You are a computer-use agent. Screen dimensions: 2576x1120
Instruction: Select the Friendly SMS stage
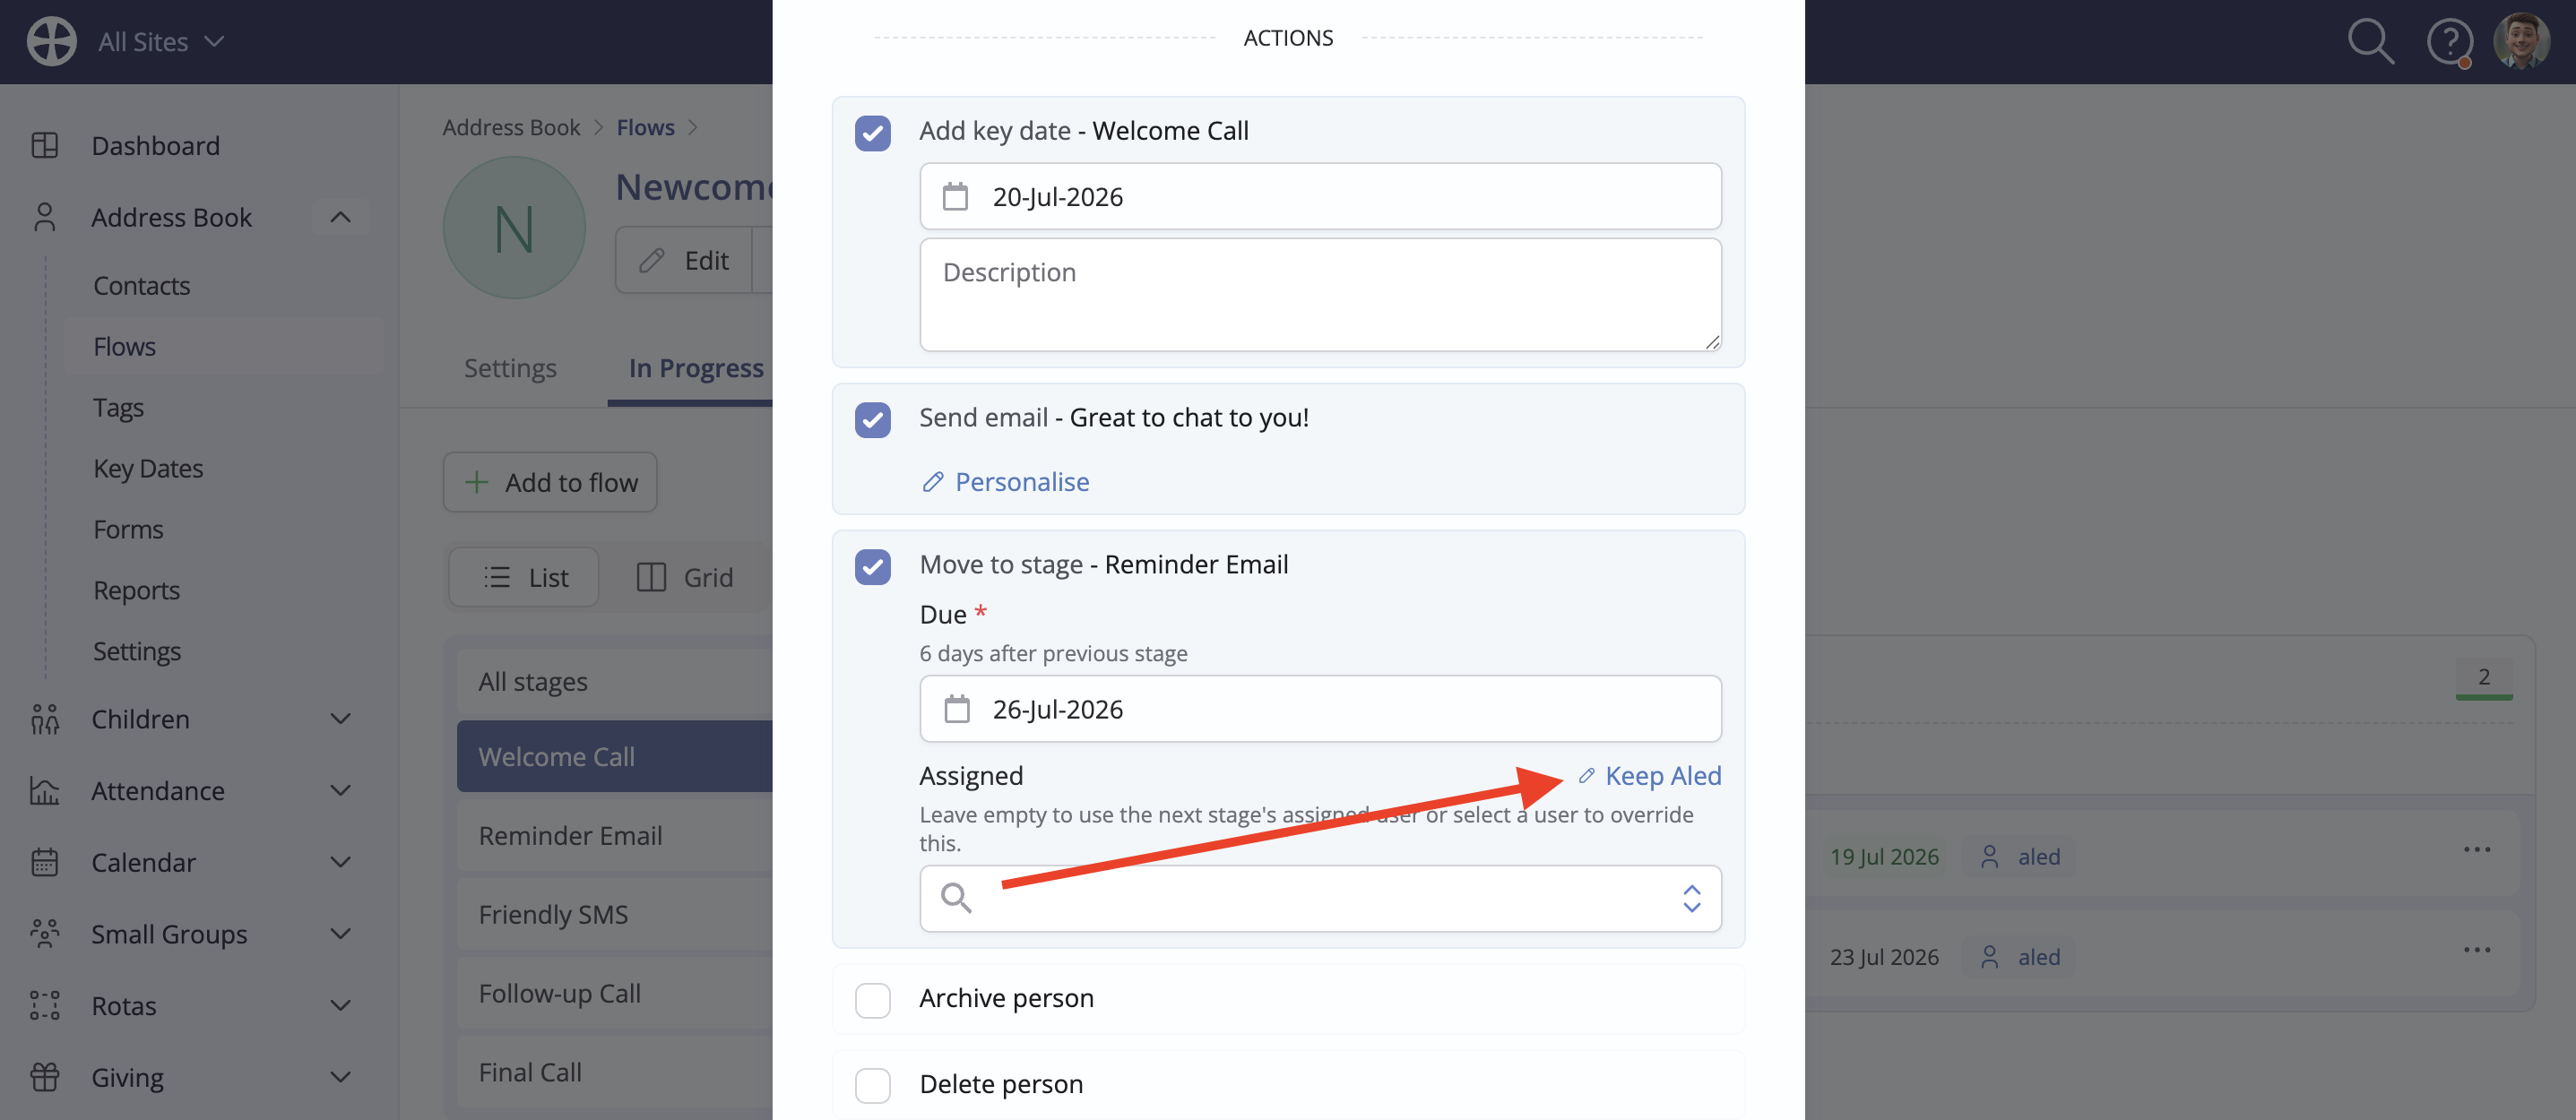point(616,914)
